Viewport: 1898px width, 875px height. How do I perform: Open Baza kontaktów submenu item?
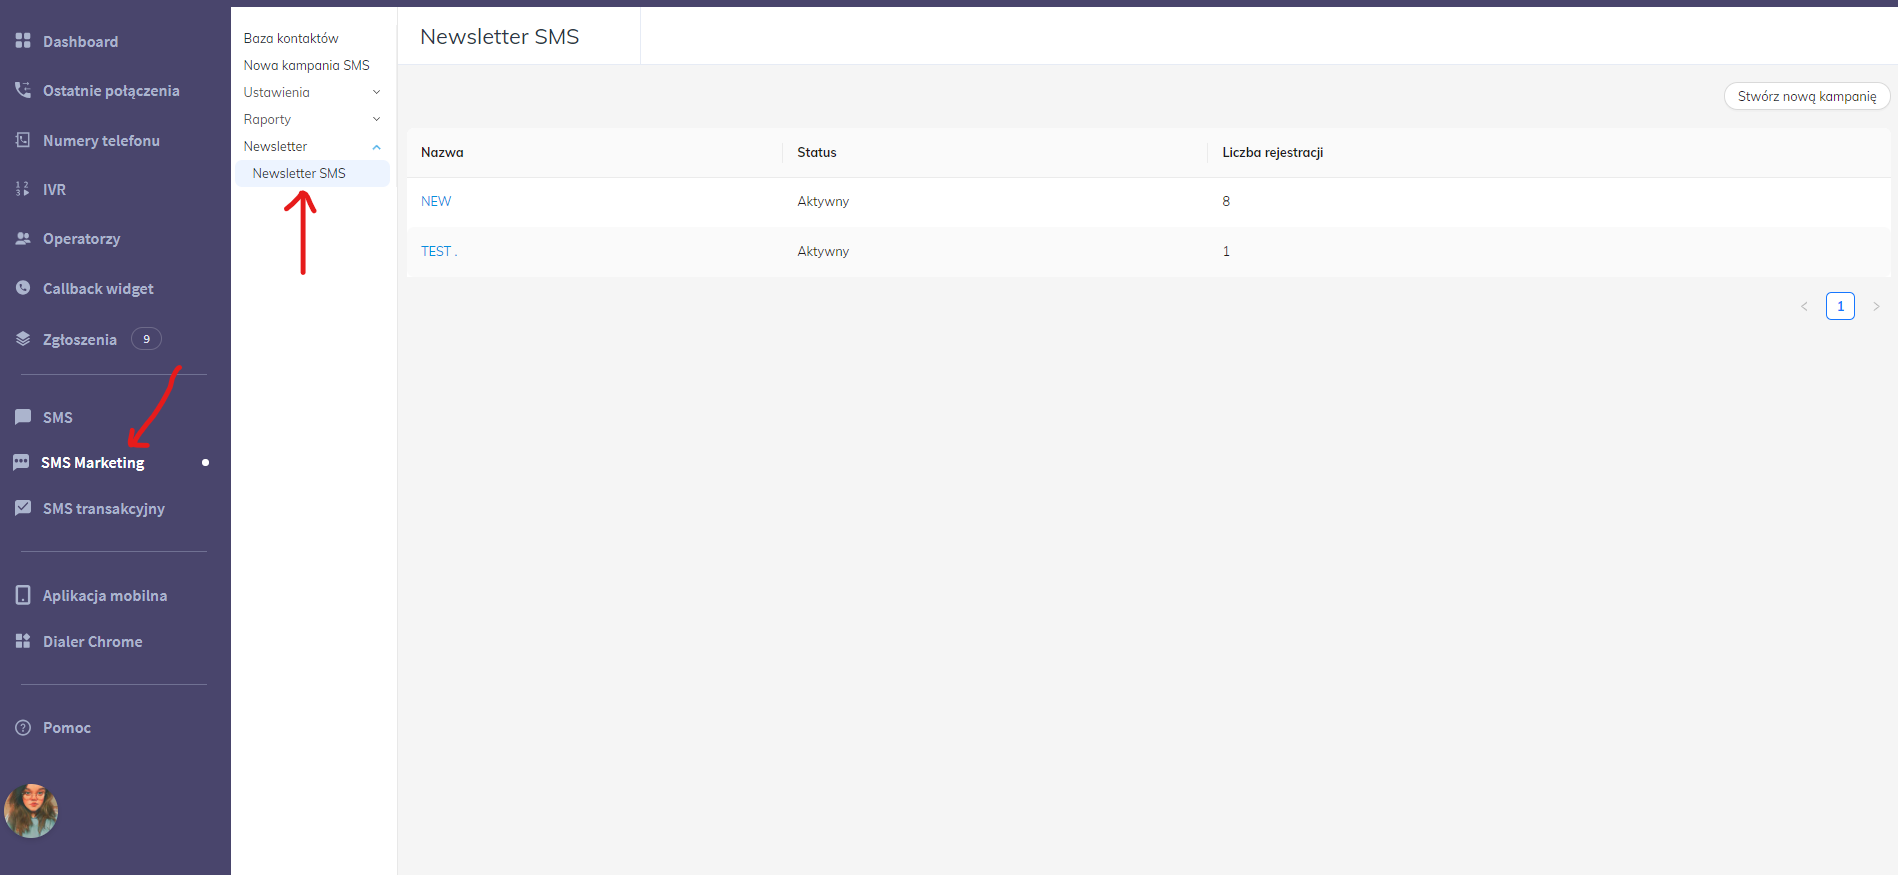click(x=291, y=38)
